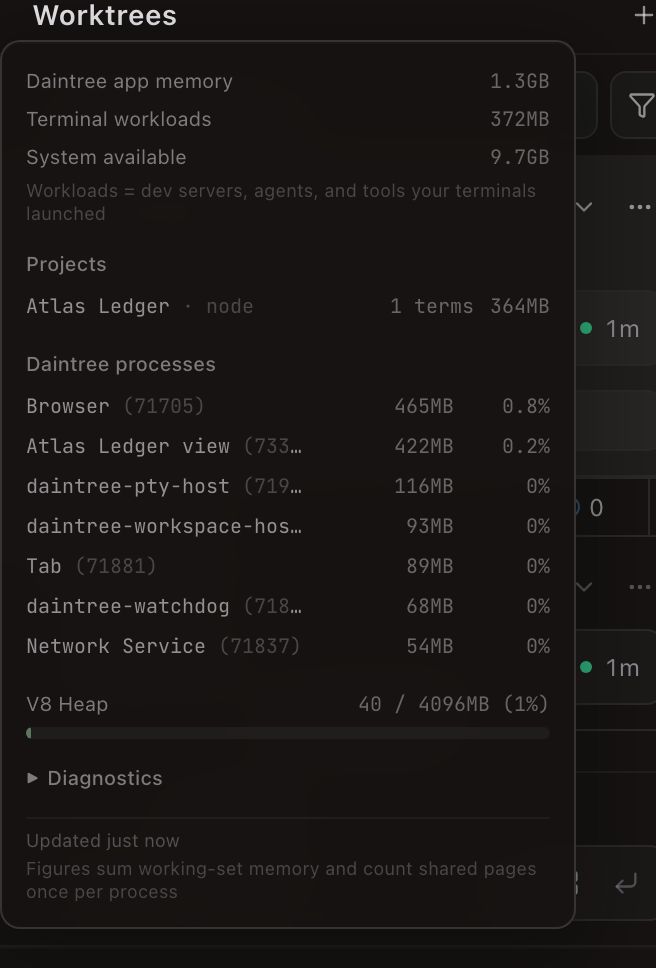
Task: Click the V8 Heap usage bar
Action: (x=288, y=733)
